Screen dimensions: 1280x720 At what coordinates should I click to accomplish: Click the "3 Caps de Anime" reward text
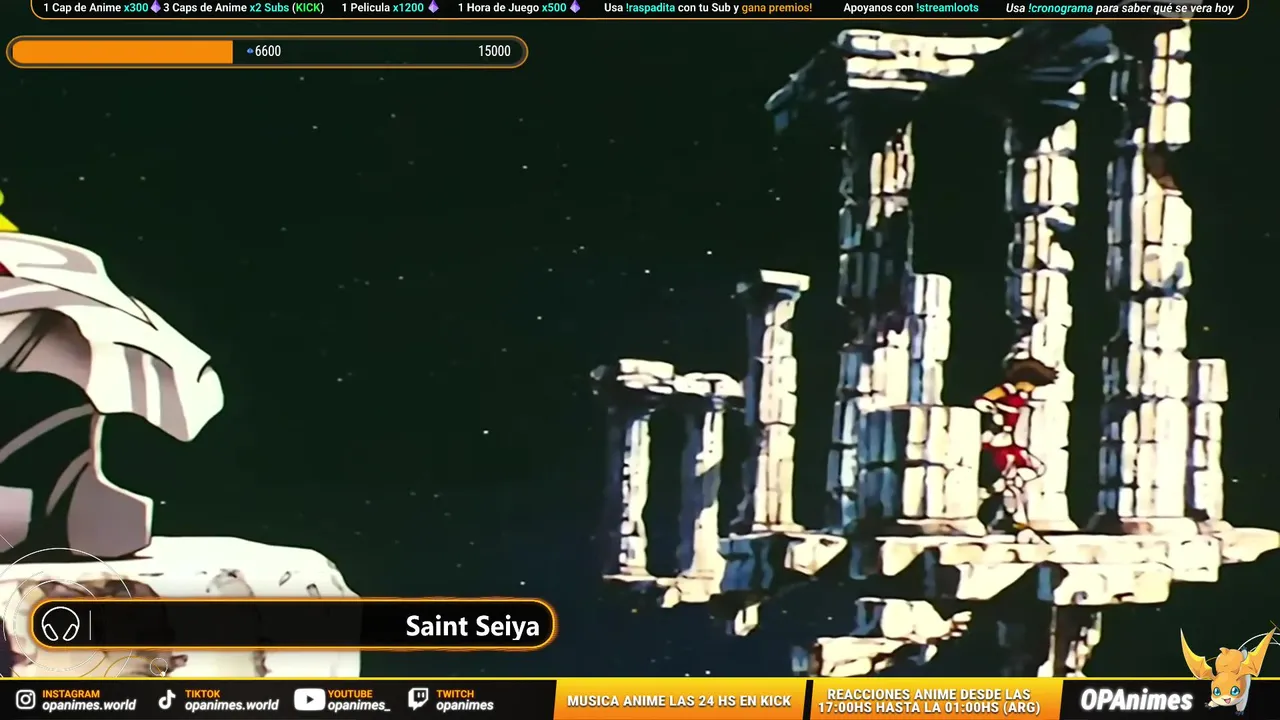pyautogui.click(x=205, y=8)
